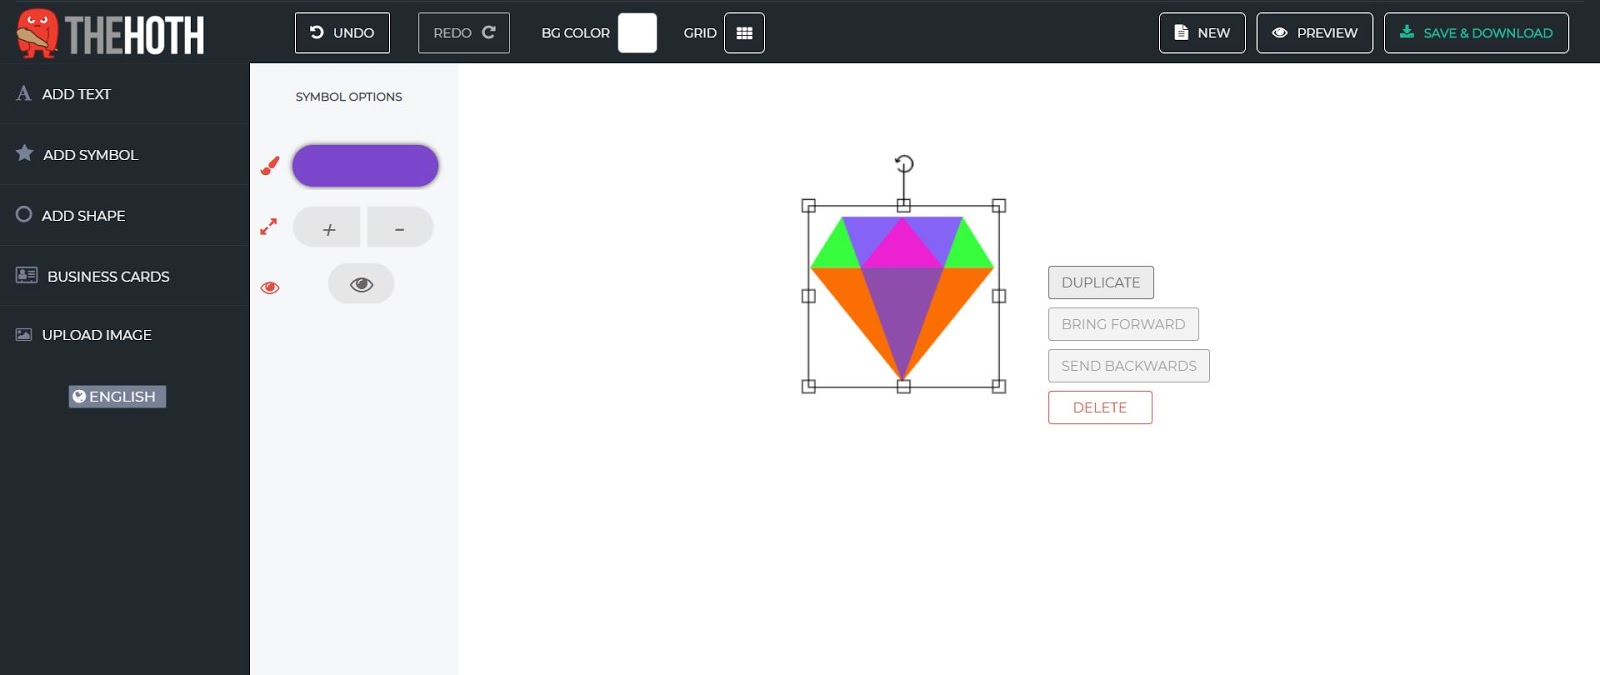Click the top-right selection handle
Viewport: 1600px width, 675px height.
point(999,206)
